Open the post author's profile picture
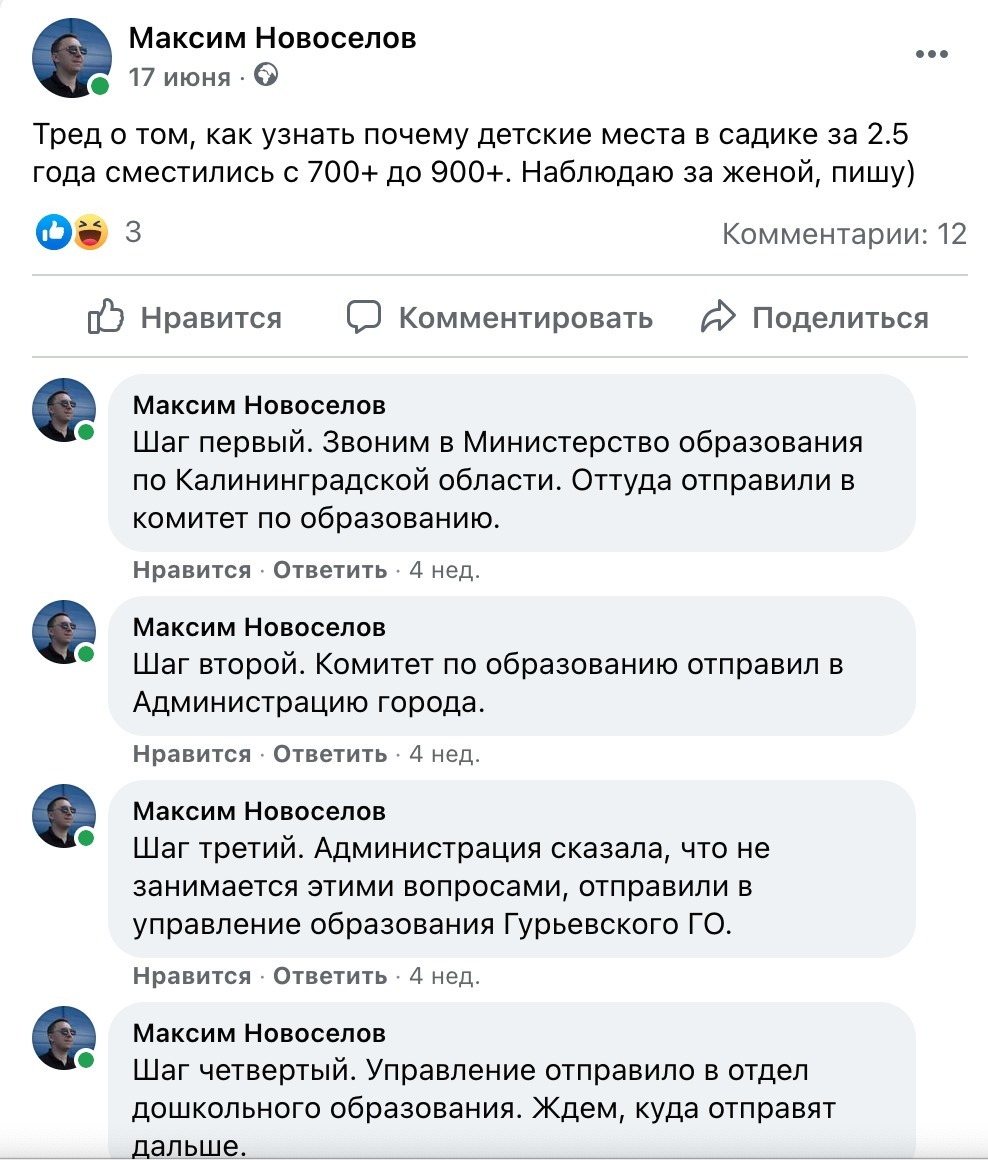The height and width of the screenshot is (1160, 988). click(72, 58)
